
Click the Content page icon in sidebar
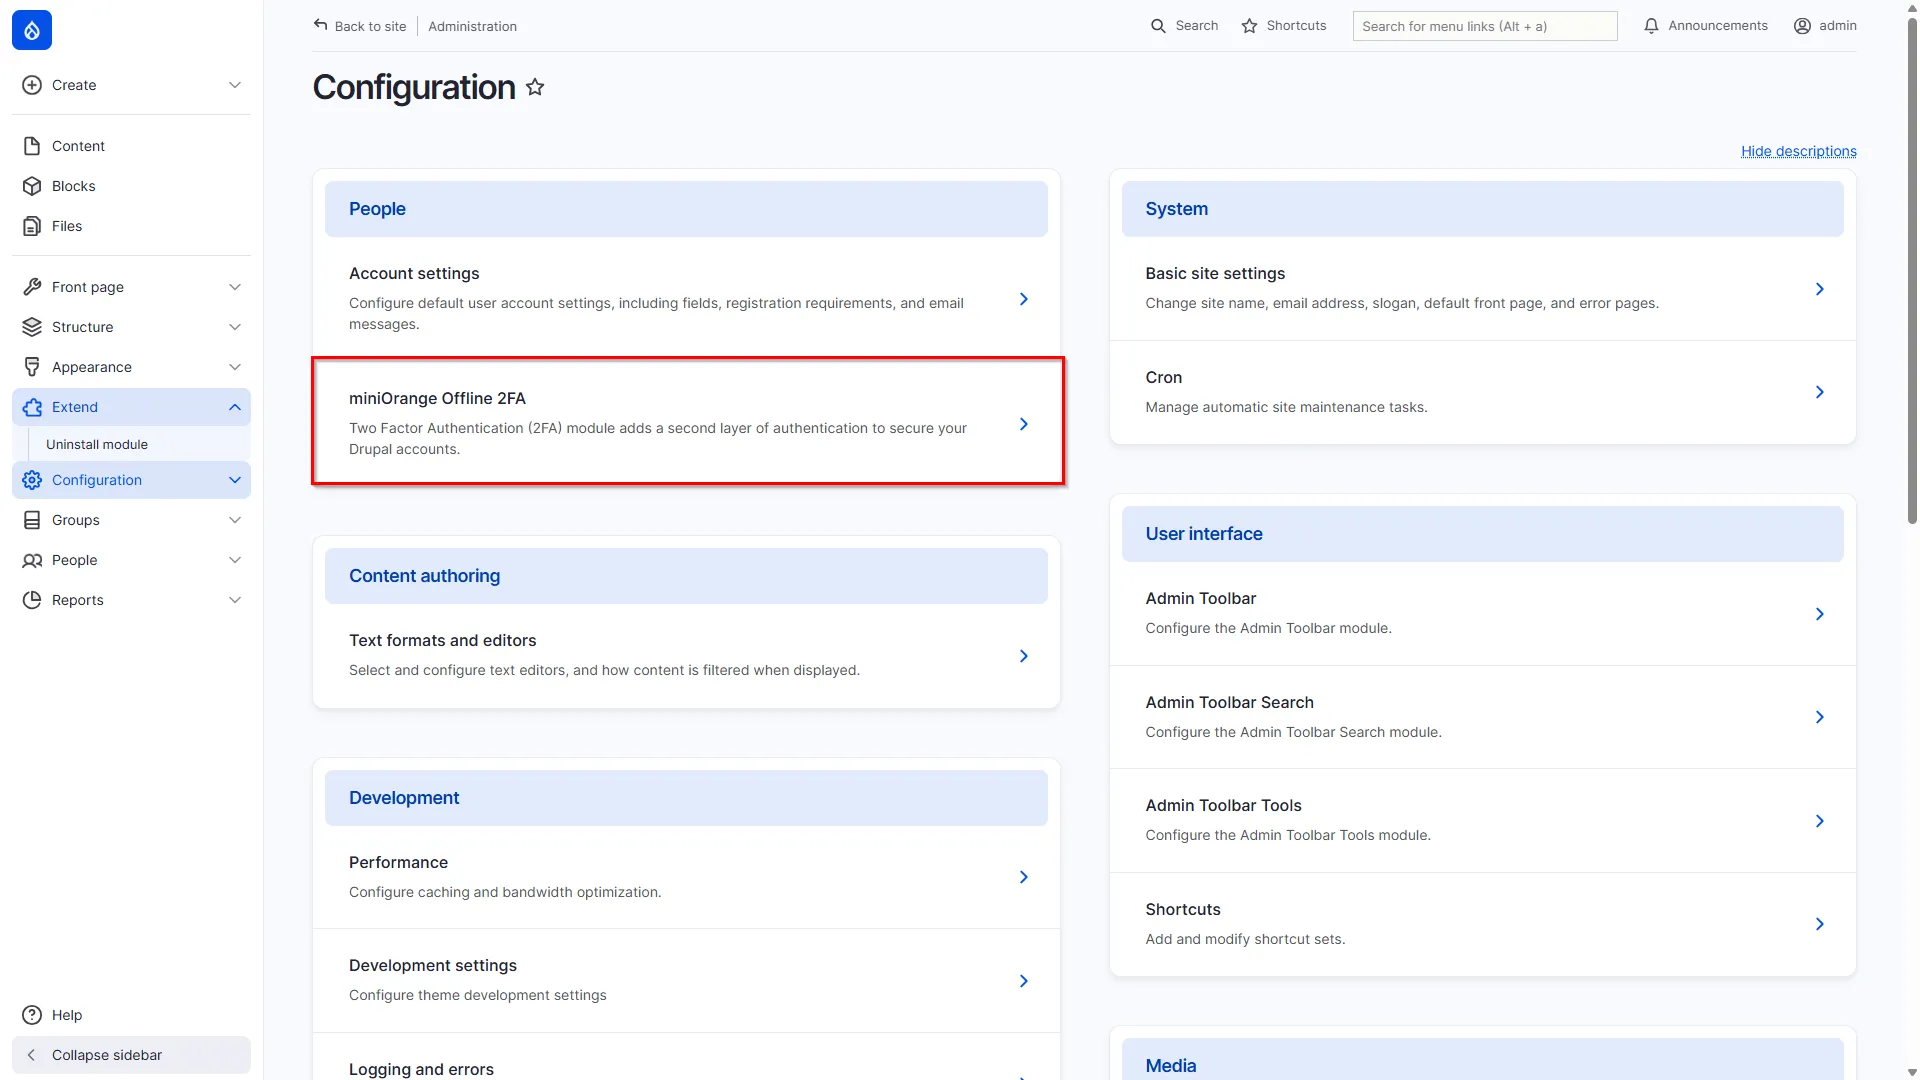click(x=32, y=146)
